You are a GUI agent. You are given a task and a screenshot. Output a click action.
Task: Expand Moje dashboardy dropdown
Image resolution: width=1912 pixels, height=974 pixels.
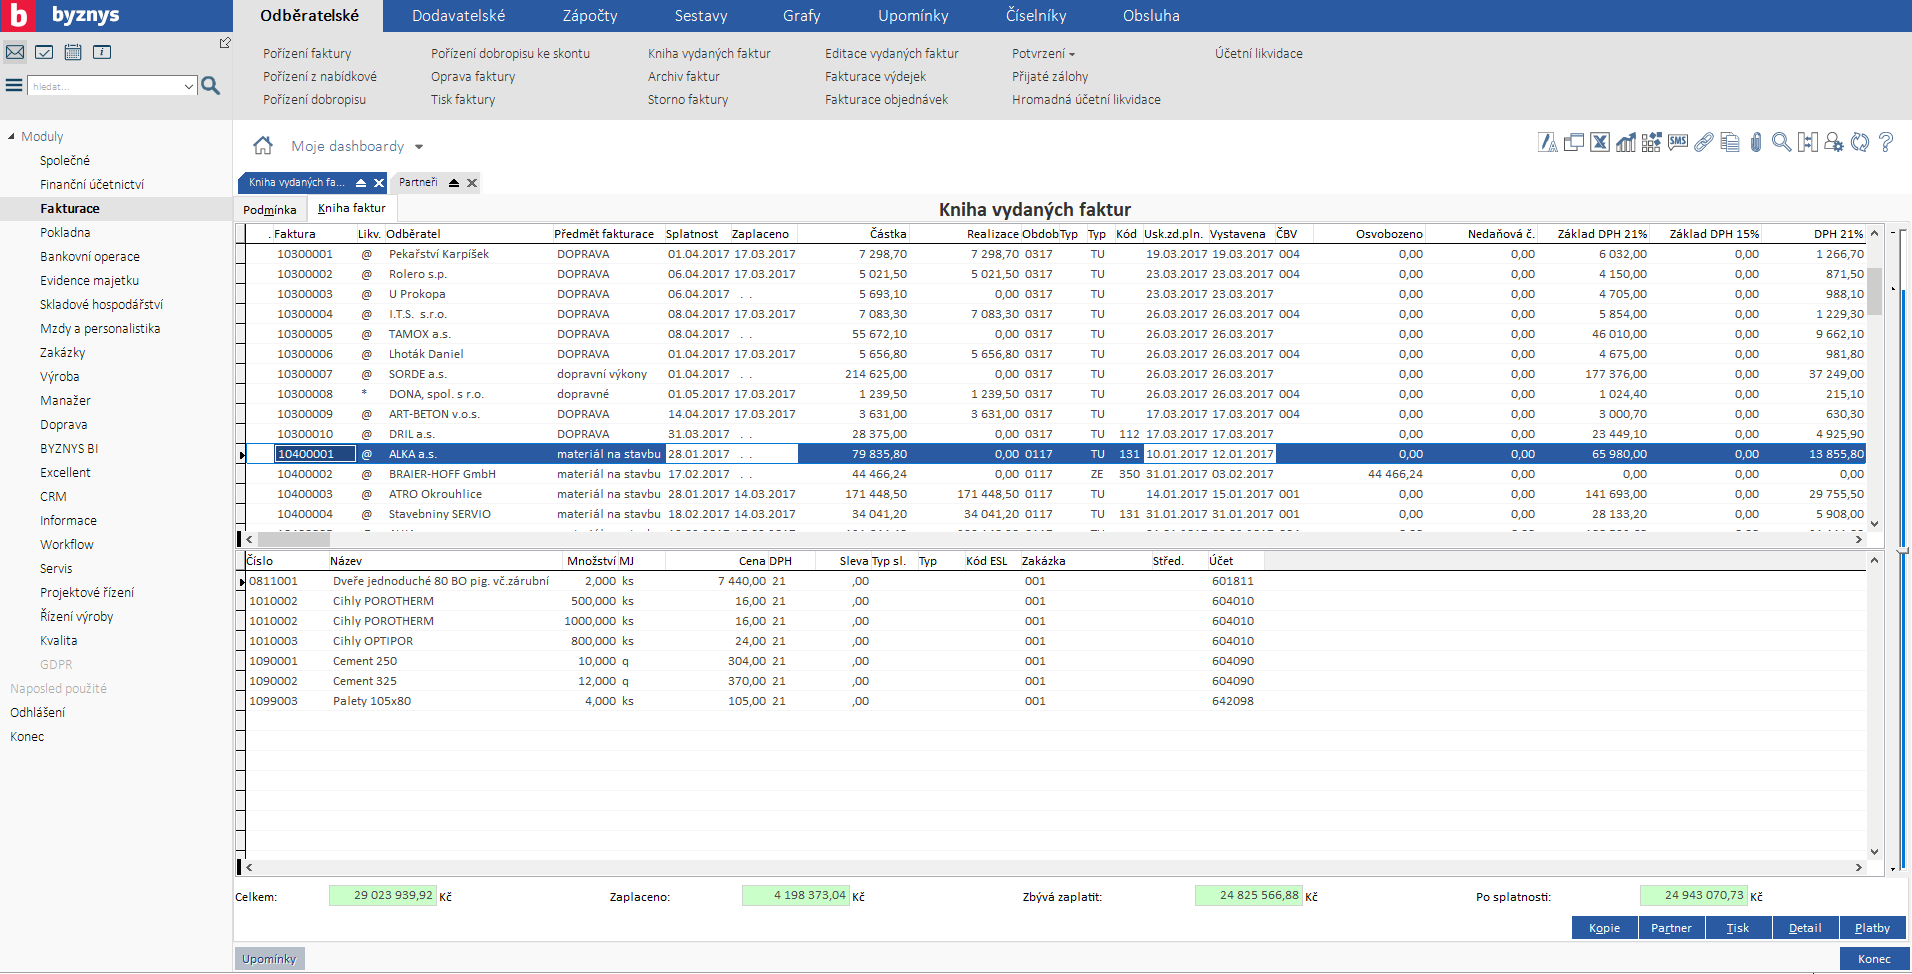pos(419,147)
